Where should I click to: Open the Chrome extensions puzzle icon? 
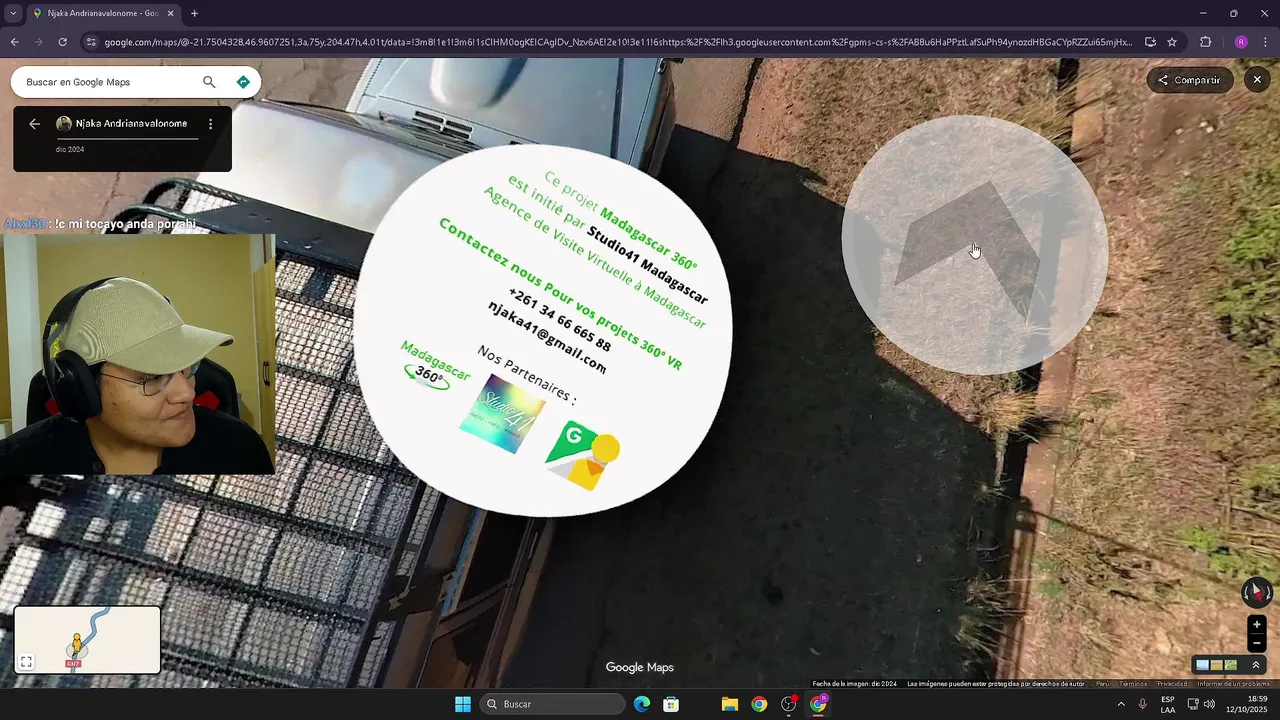coord(1205,42)
